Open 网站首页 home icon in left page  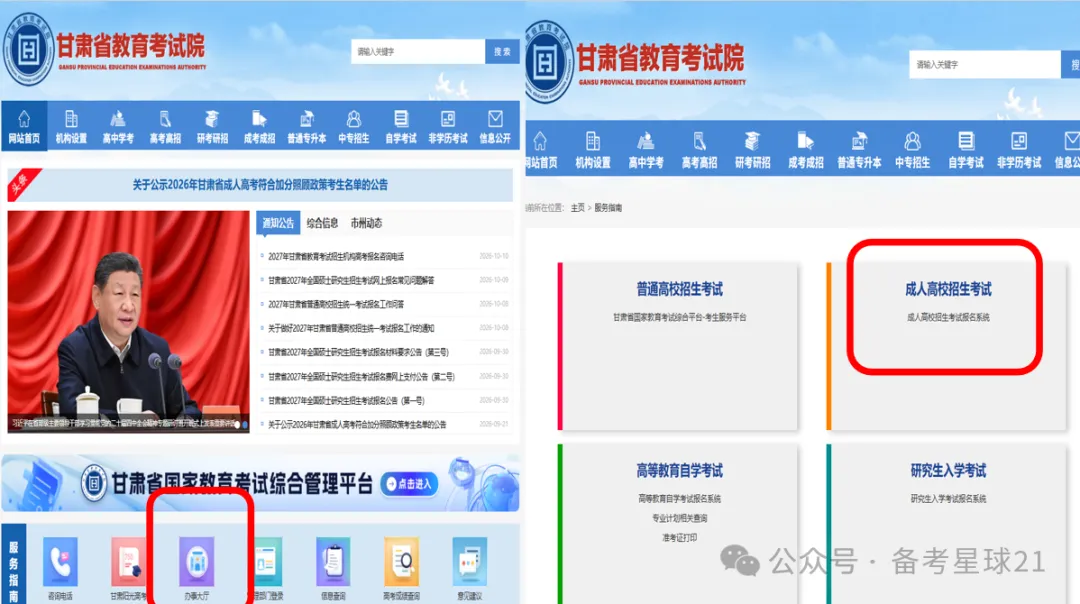(x=24, y=119)
